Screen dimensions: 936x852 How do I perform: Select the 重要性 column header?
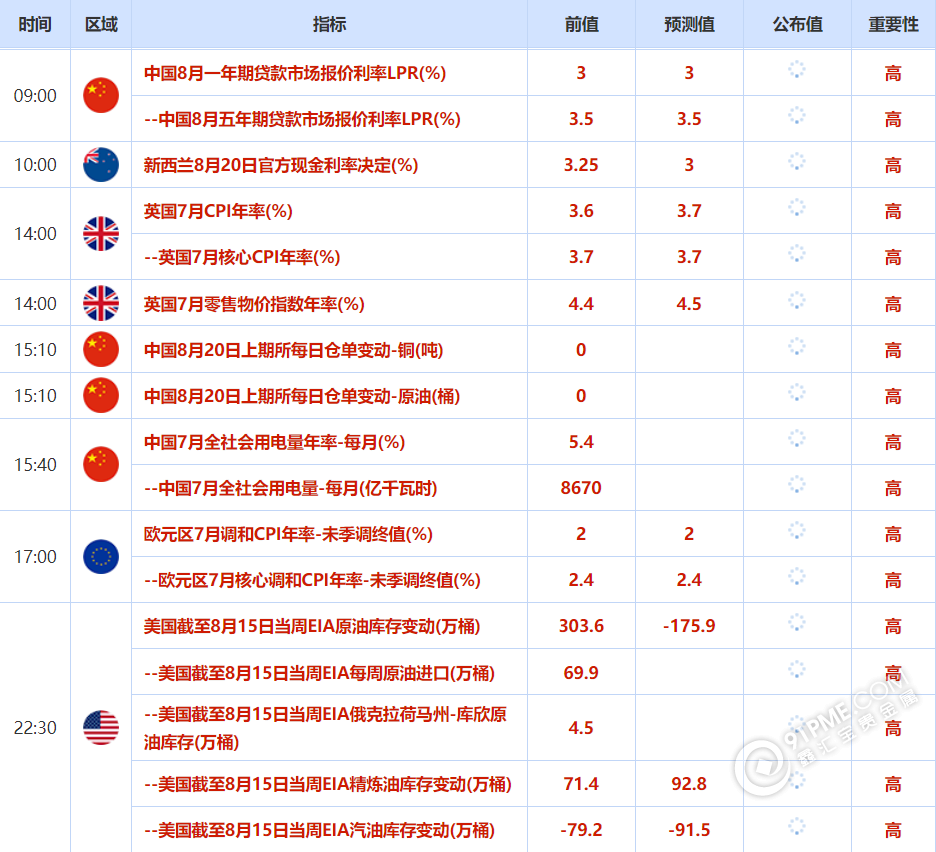pyautogui.click(x=893, y=24)
